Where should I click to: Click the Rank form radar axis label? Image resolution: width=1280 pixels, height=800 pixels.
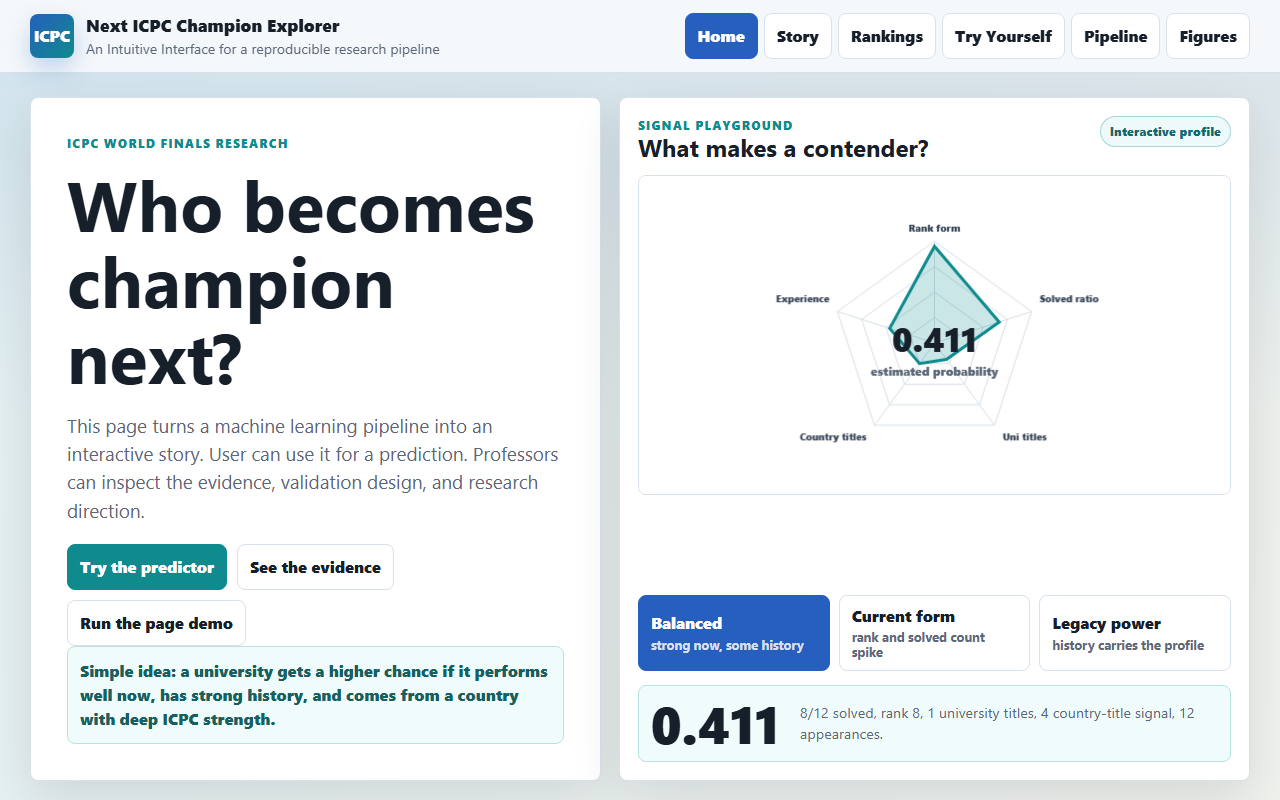934,228
